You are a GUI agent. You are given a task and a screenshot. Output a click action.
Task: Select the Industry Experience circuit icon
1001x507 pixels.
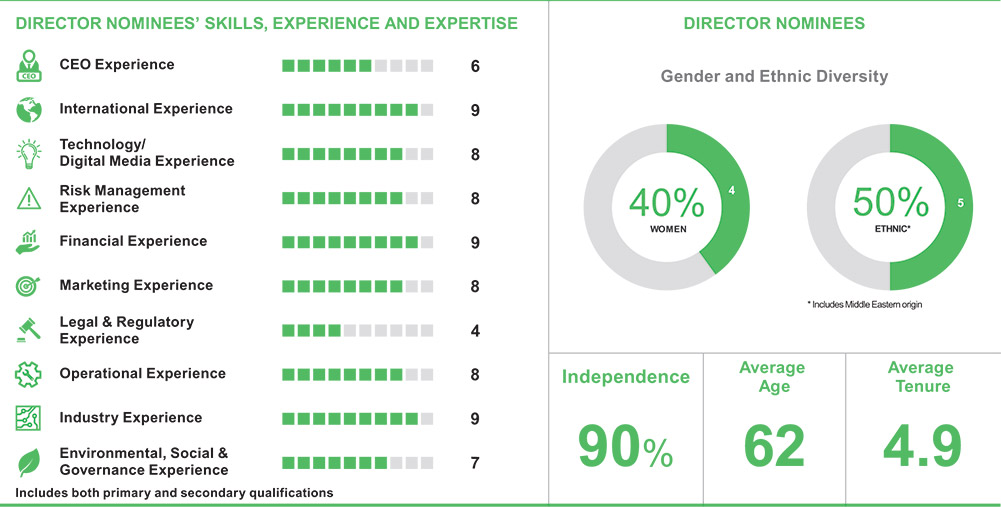click(x=28, y=418)
